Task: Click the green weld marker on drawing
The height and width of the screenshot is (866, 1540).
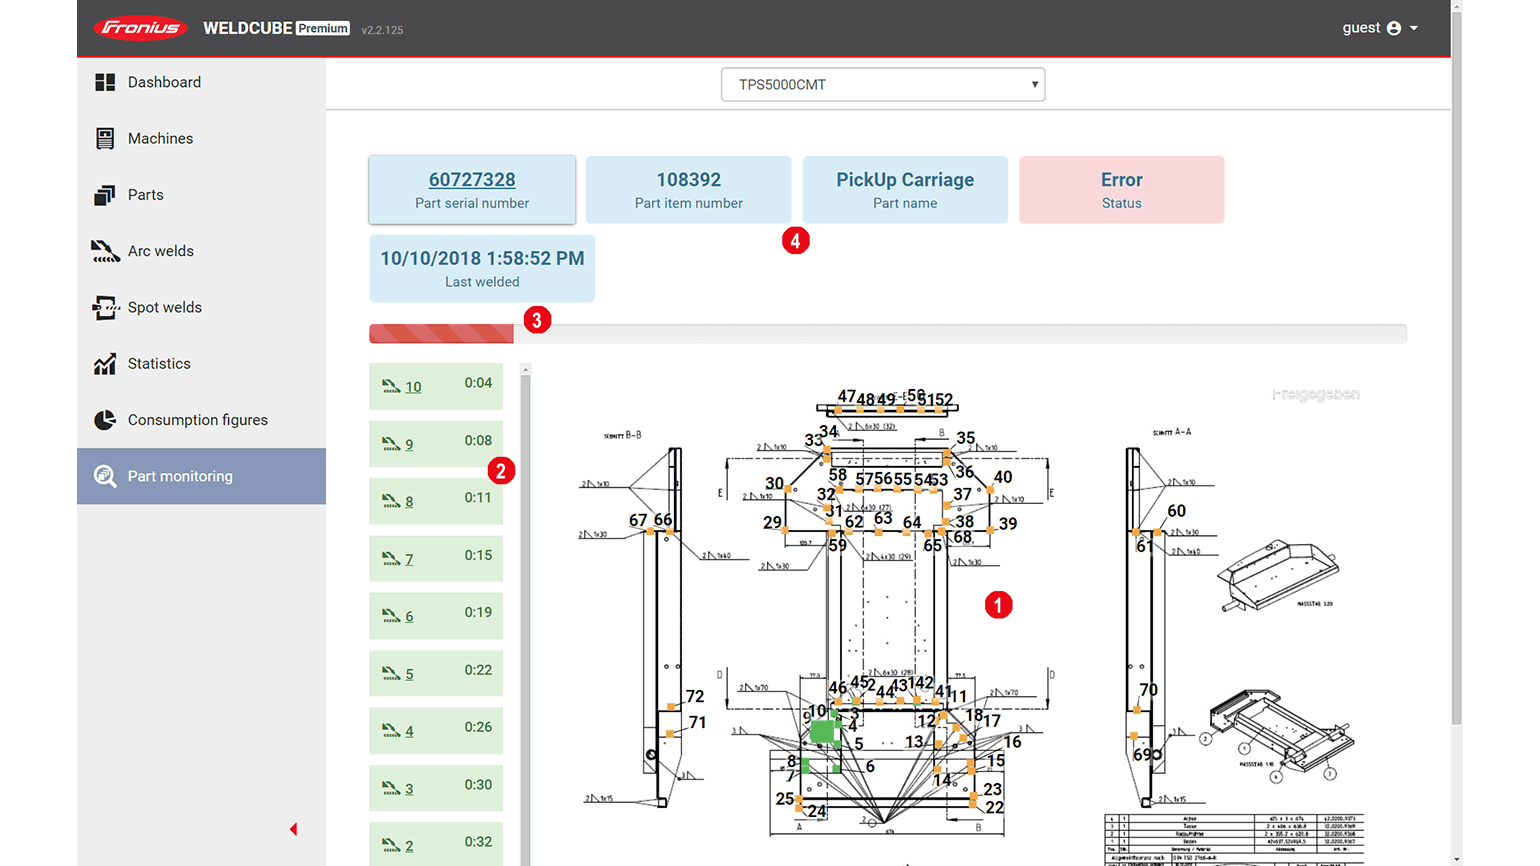Action: coord(822,732)
